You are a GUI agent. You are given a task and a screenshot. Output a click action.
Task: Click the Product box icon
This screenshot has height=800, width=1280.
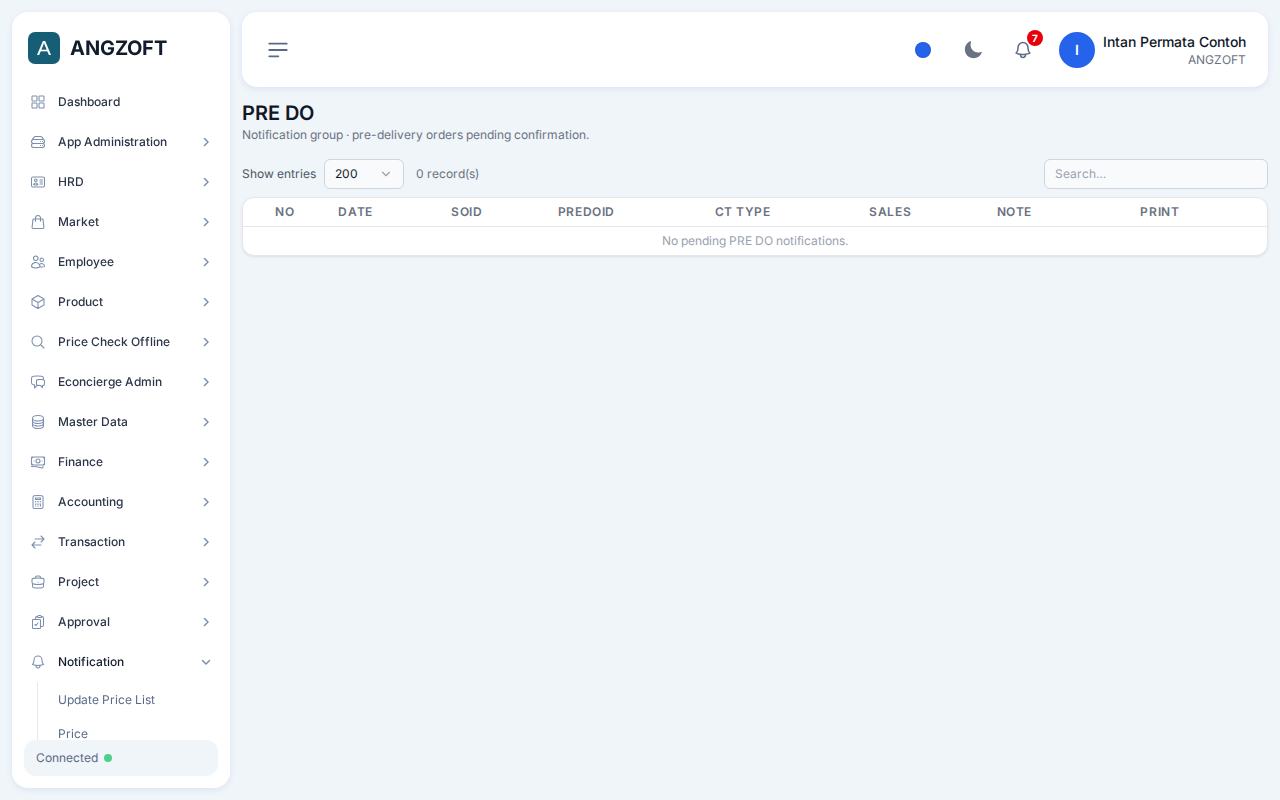pos(38,302)
